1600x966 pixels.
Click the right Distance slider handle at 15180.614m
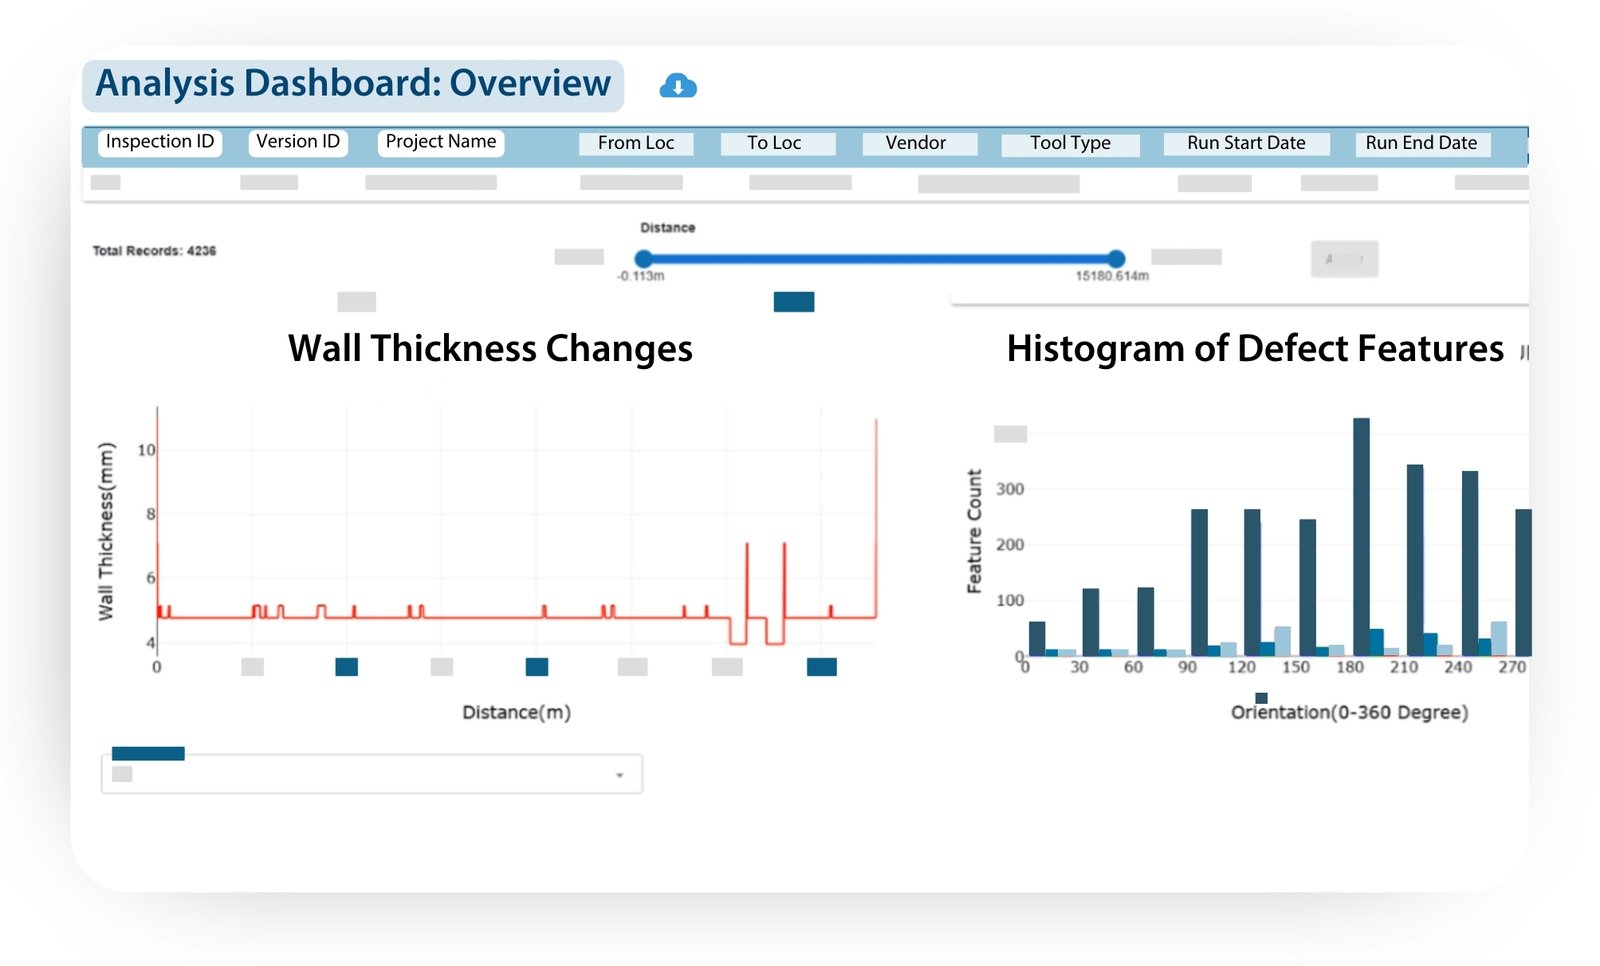coord(1117,259)
